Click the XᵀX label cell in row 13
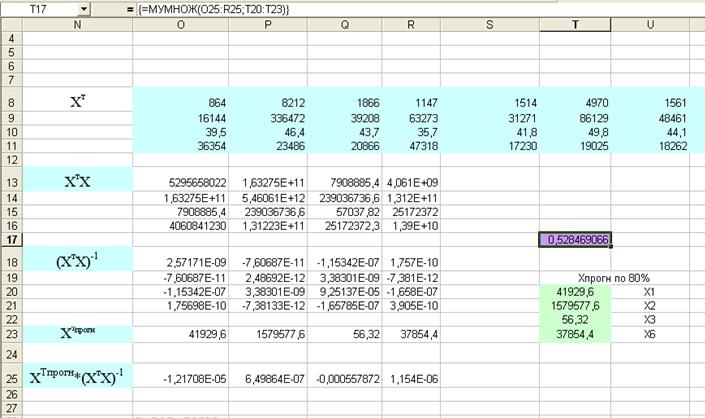The width and height of the screenshot is (705, 418). (77, 180)
